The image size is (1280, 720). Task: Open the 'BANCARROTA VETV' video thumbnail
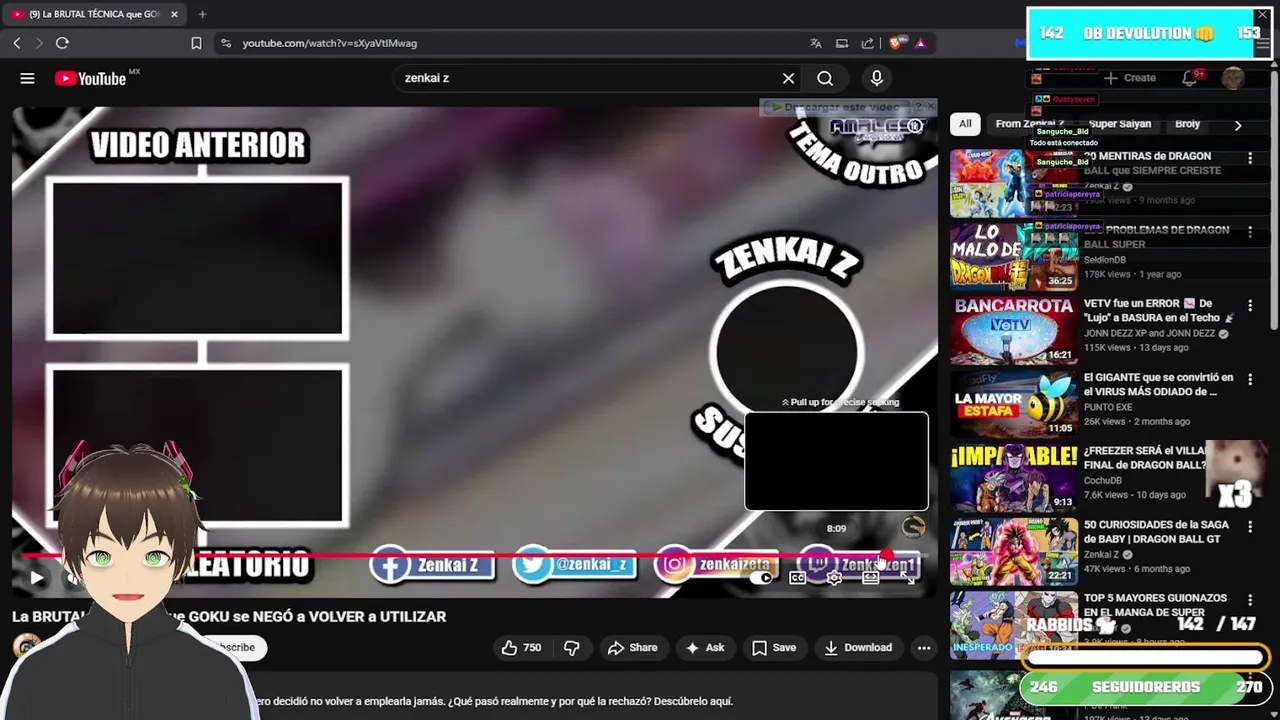pos(1013,330)
